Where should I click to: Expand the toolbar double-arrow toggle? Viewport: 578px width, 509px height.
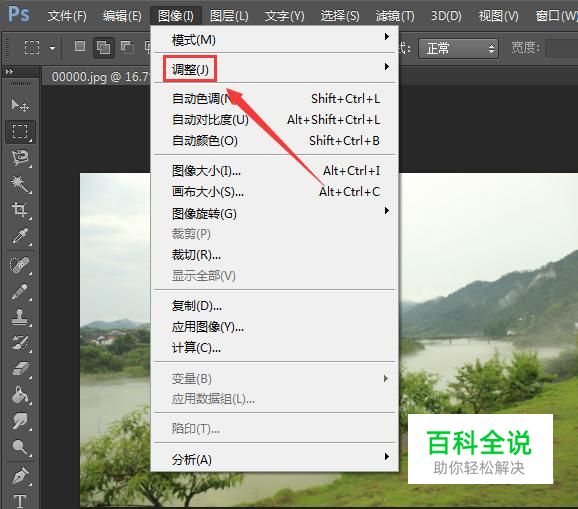point(9,71)
